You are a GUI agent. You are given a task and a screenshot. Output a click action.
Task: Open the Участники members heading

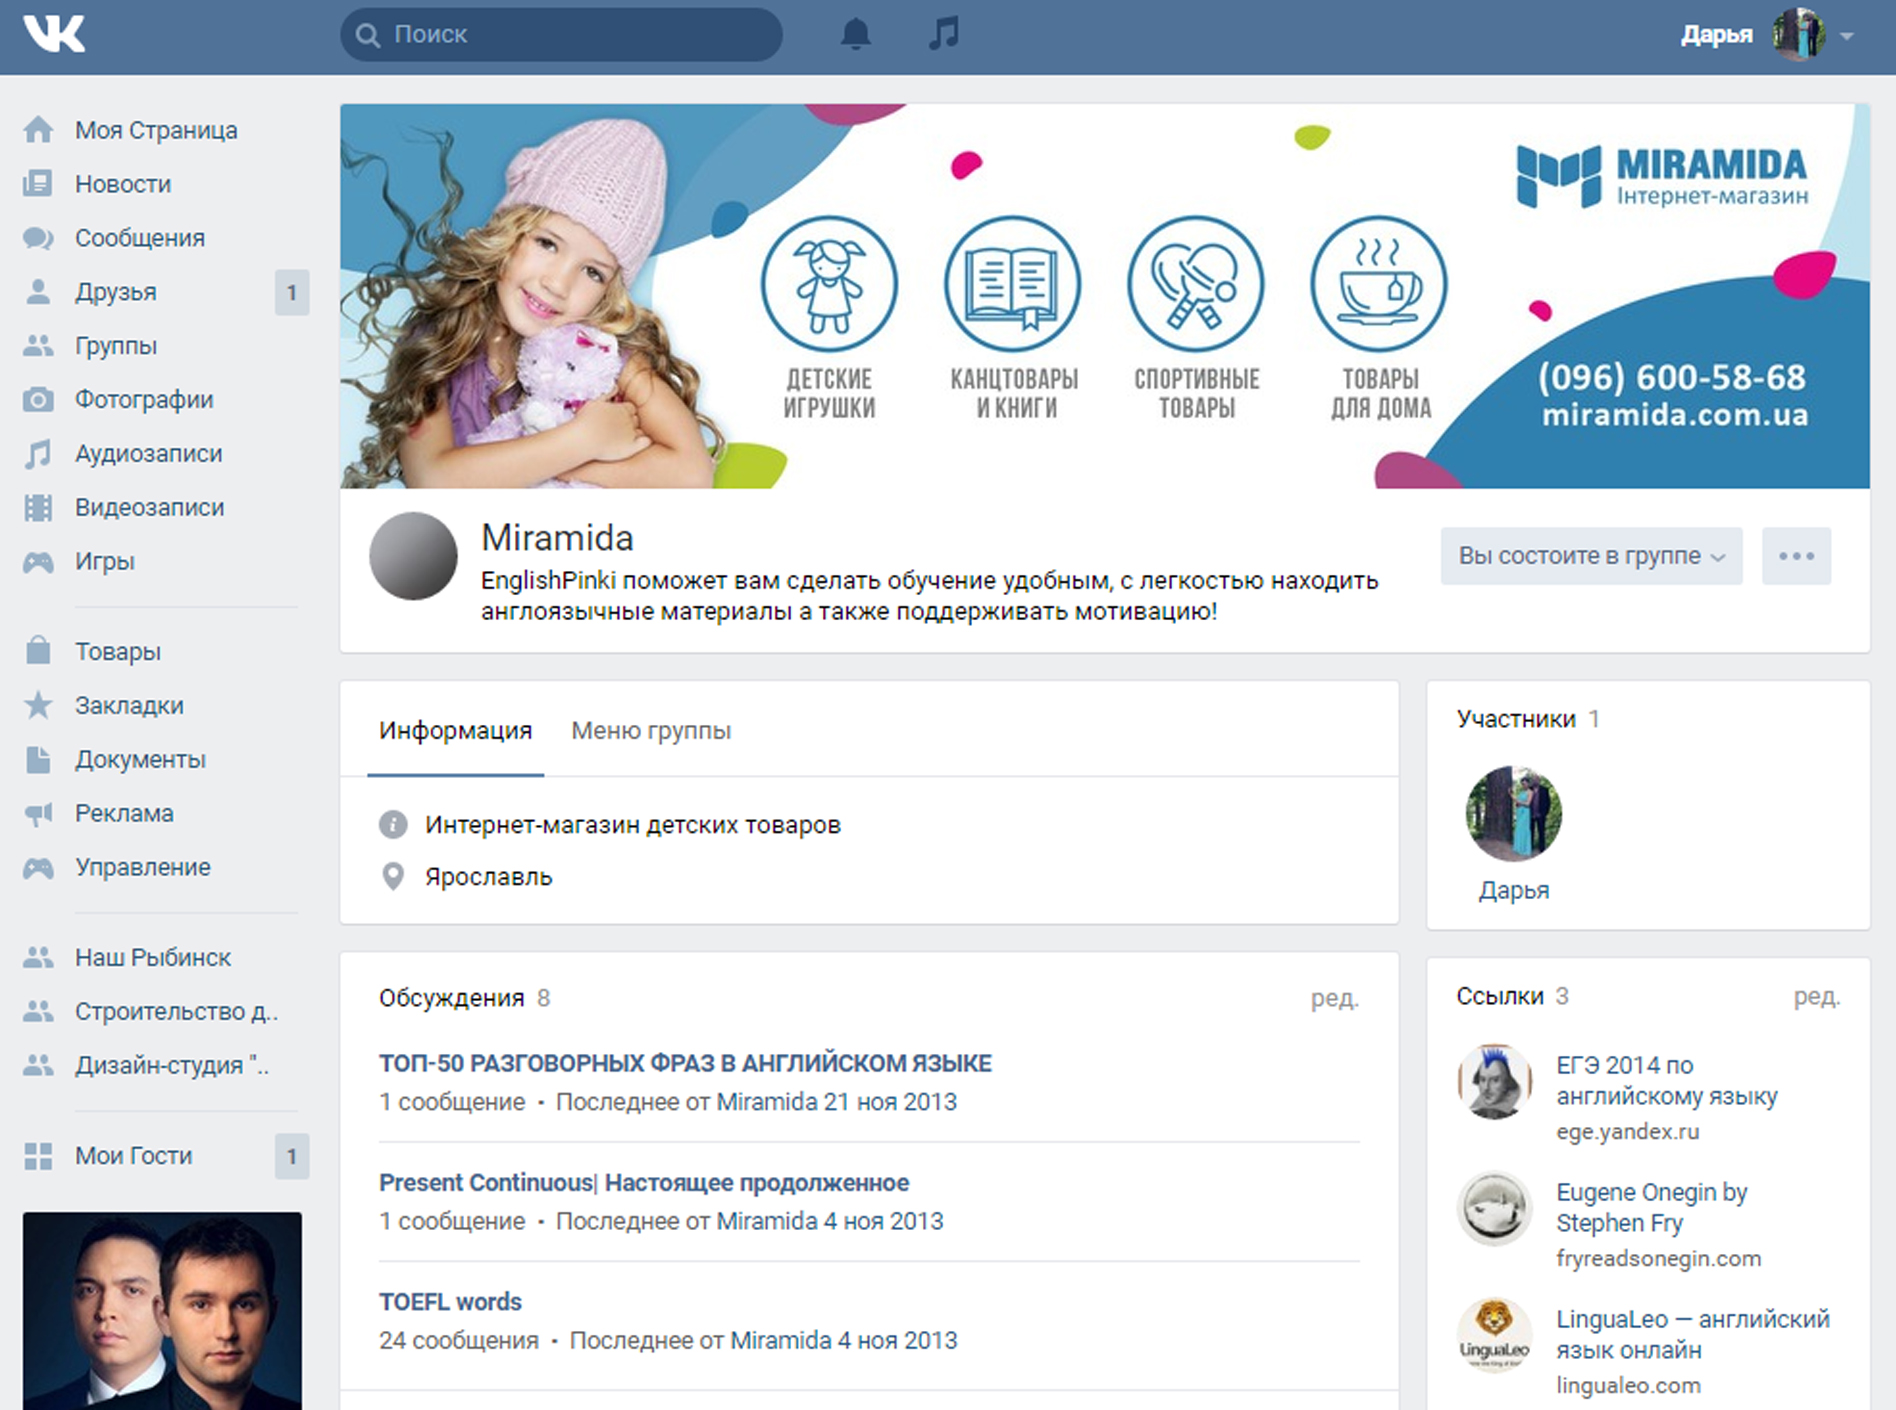point(1515,719)
